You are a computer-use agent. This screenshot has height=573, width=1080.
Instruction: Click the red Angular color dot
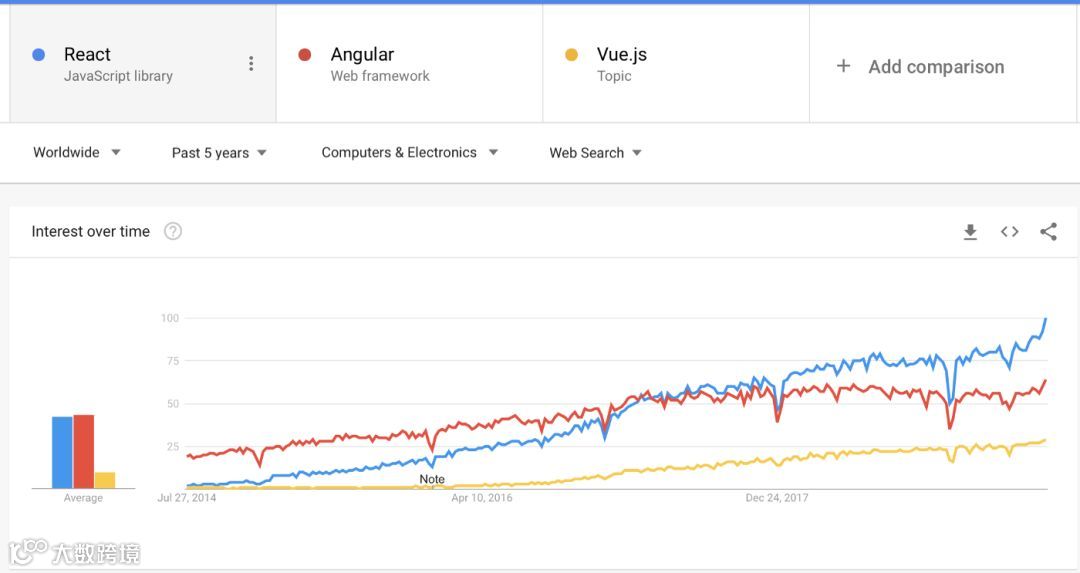[x=305, y=55]
